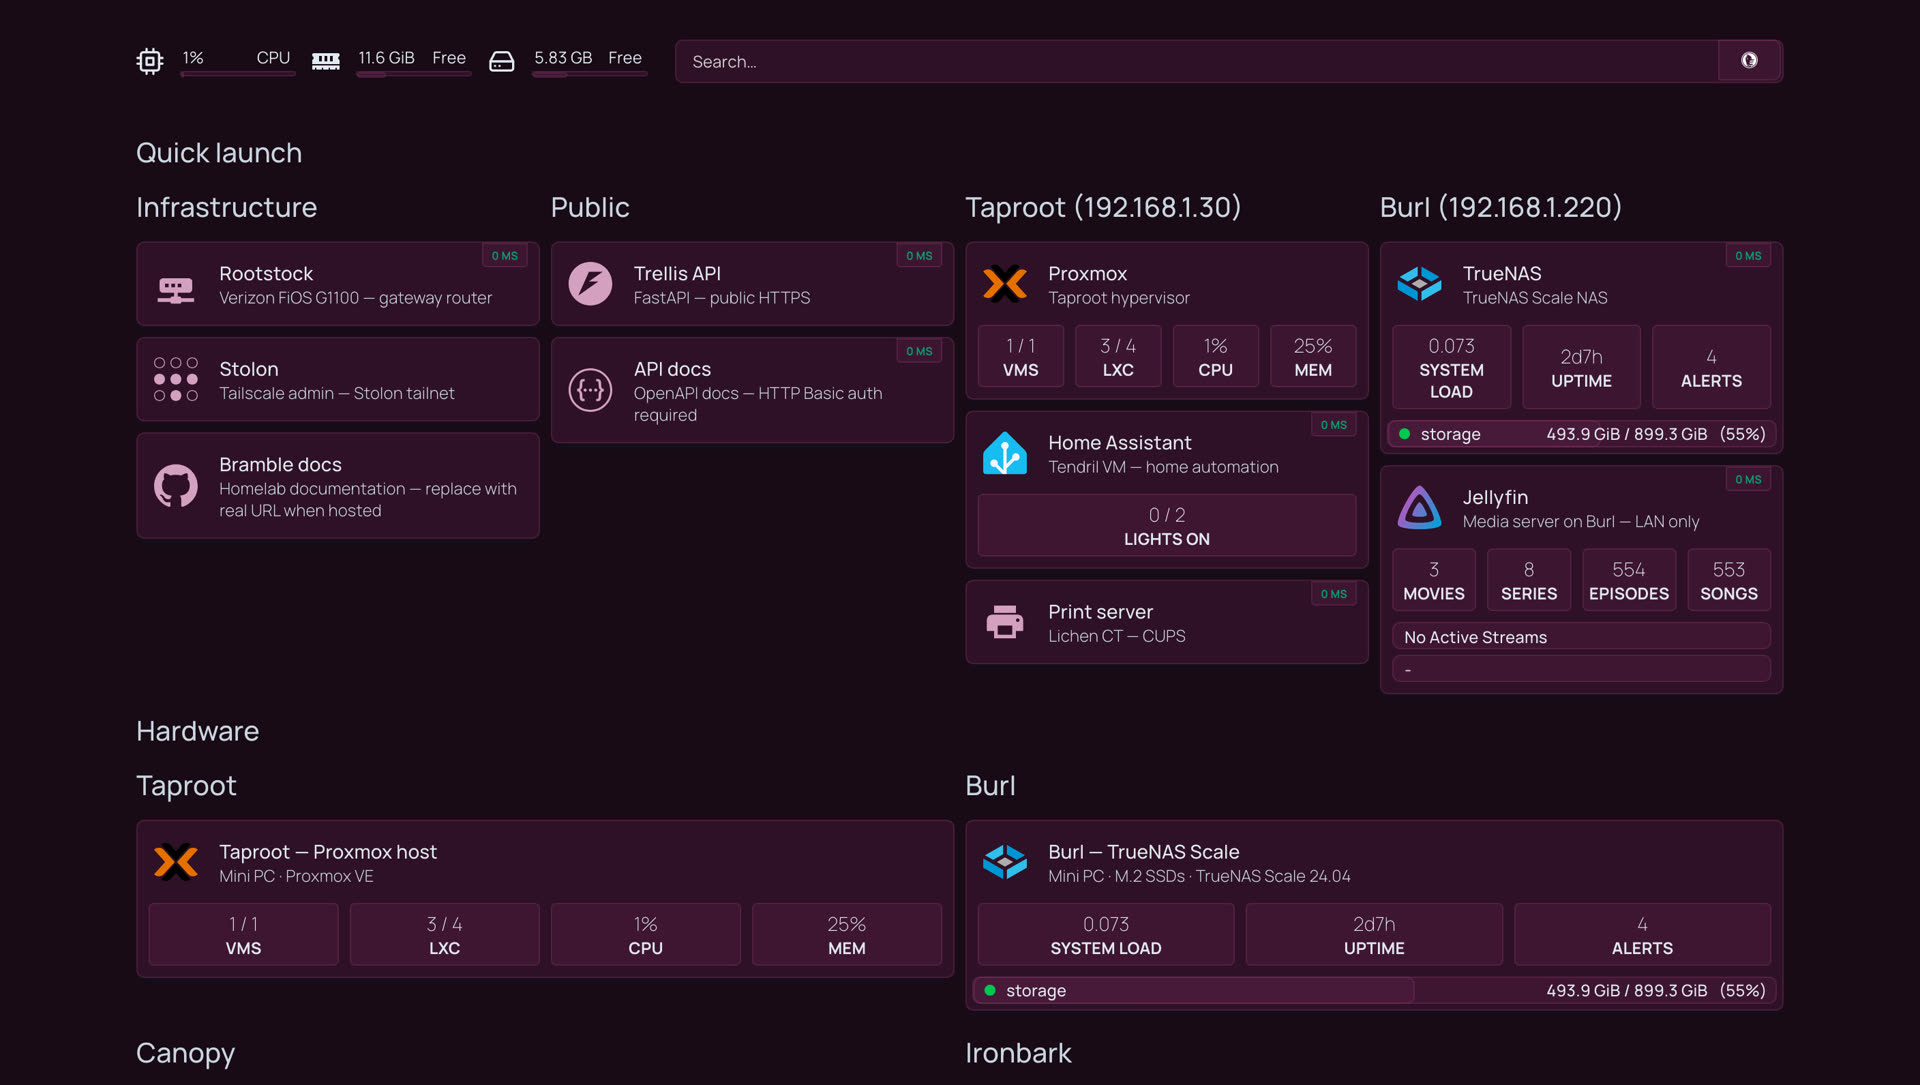Click the 5.83 GB Free disk bar

coord(589,74)
